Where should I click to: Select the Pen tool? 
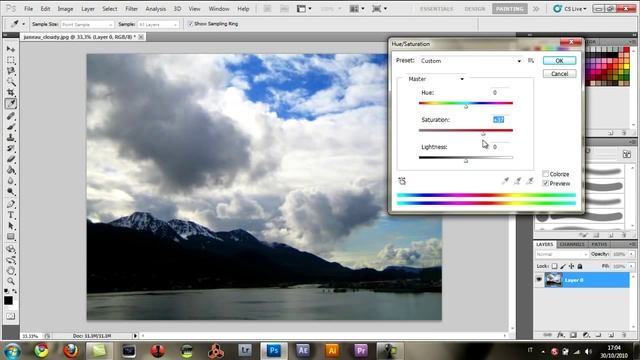pyautogui.click(x=11, y=204)
